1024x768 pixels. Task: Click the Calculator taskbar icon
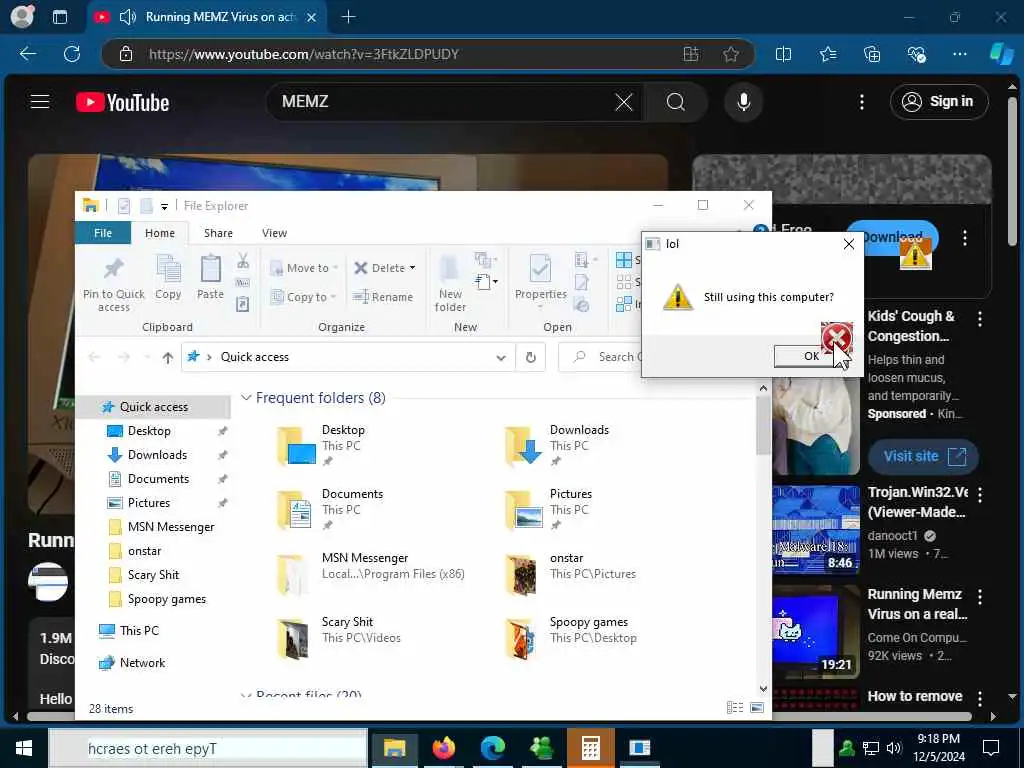tap(590, 748)
